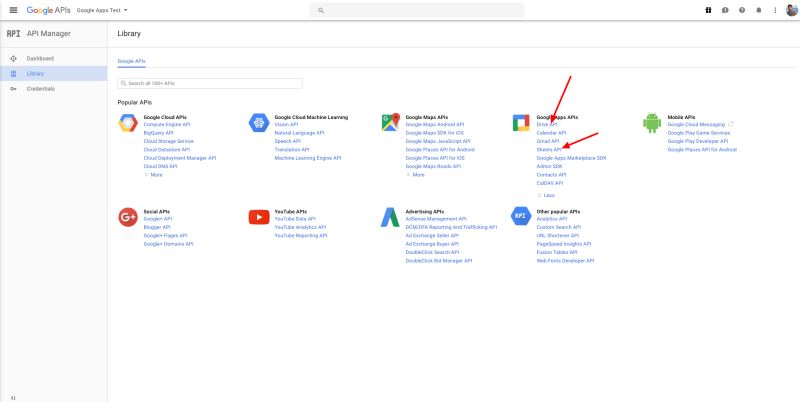Open the Drive API link

pyautogui.click(x=547, y=124)
